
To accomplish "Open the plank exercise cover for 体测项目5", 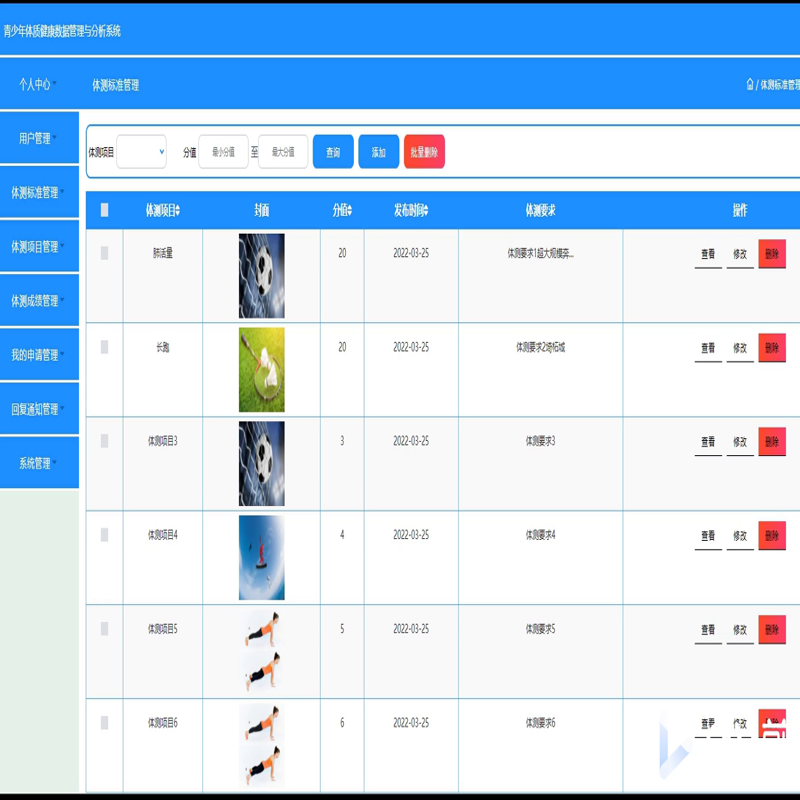I will (x=262, y=652).
